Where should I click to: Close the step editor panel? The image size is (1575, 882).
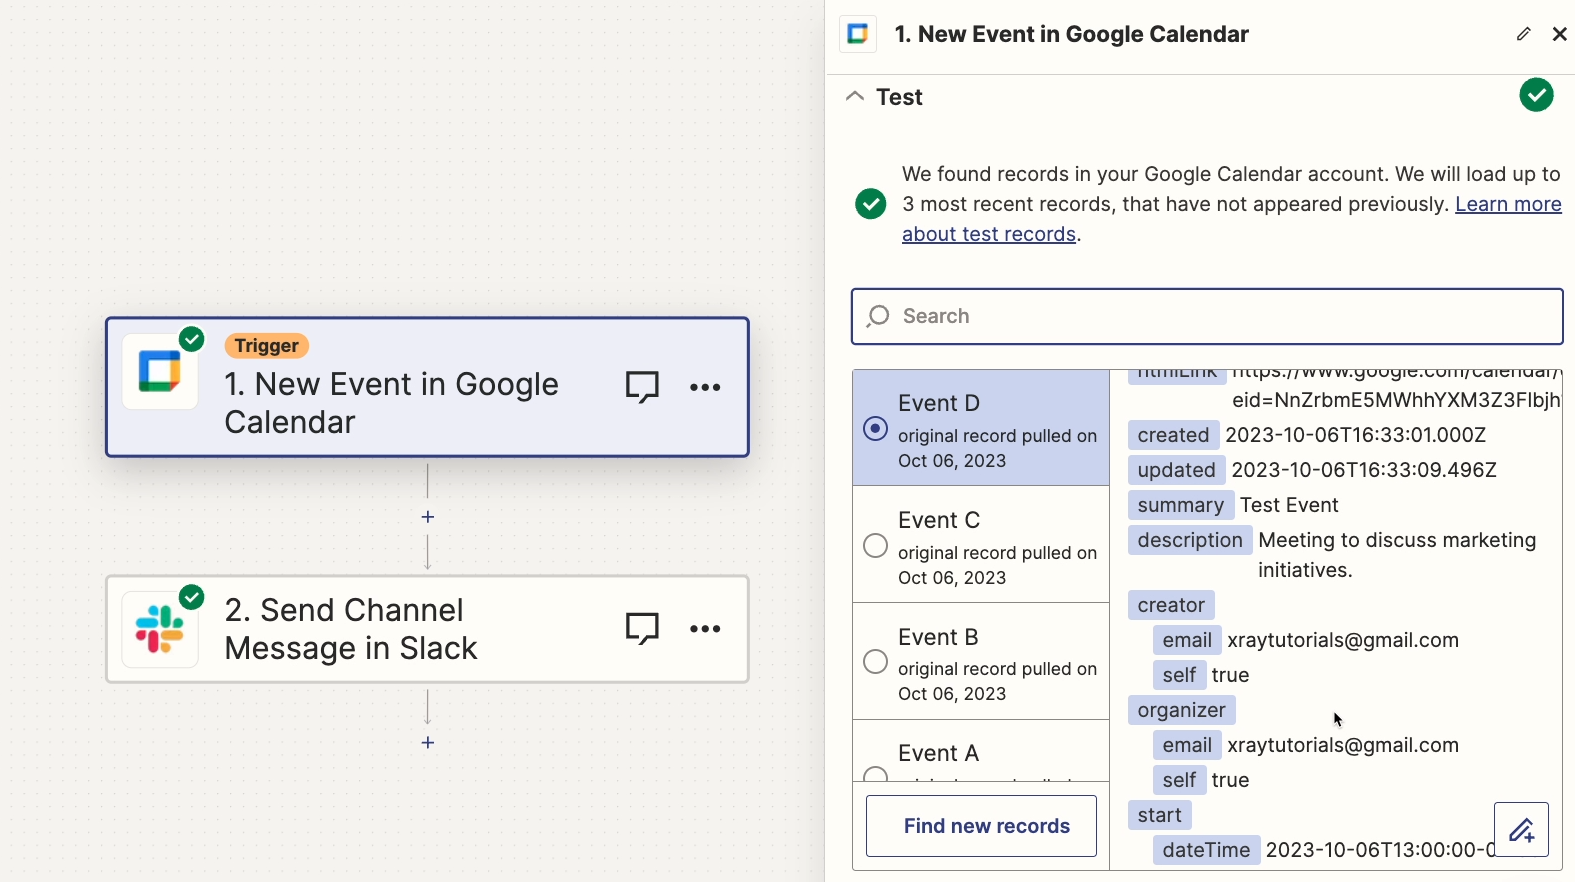[x=1559, y=34]
